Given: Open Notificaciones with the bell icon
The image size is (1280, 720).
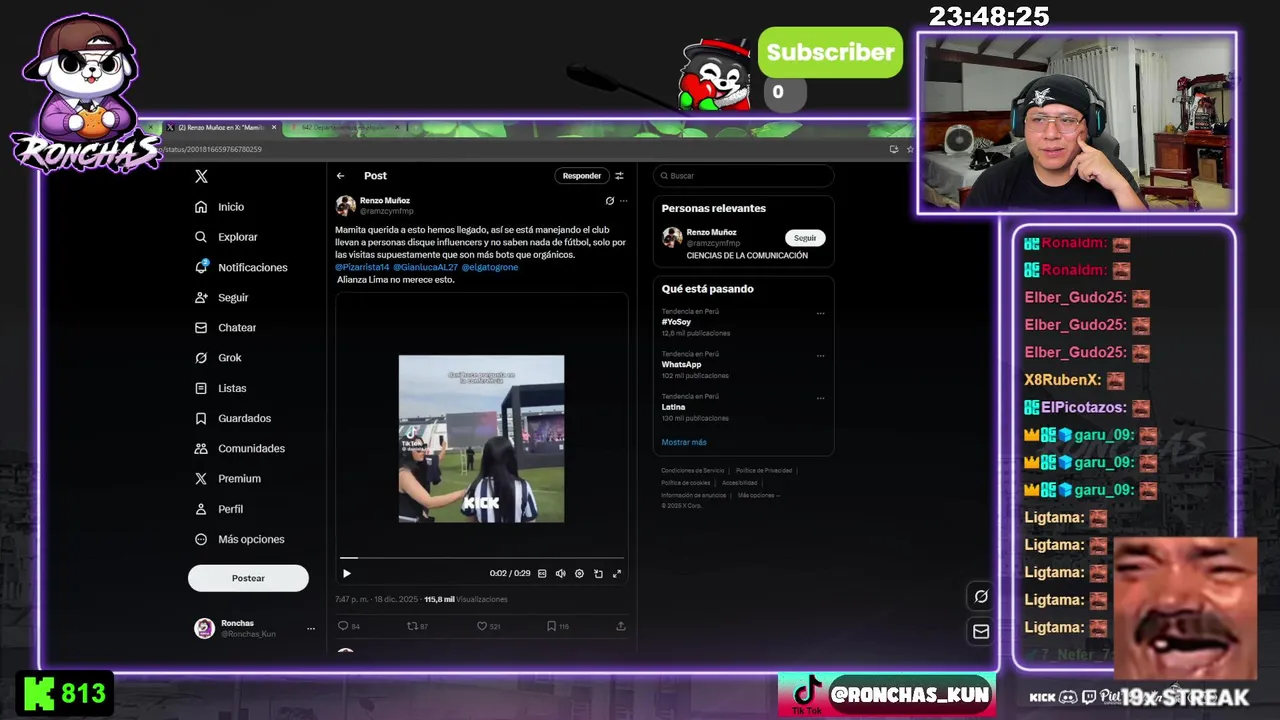Looking at the screenshot, I should (x=241, y=267).
